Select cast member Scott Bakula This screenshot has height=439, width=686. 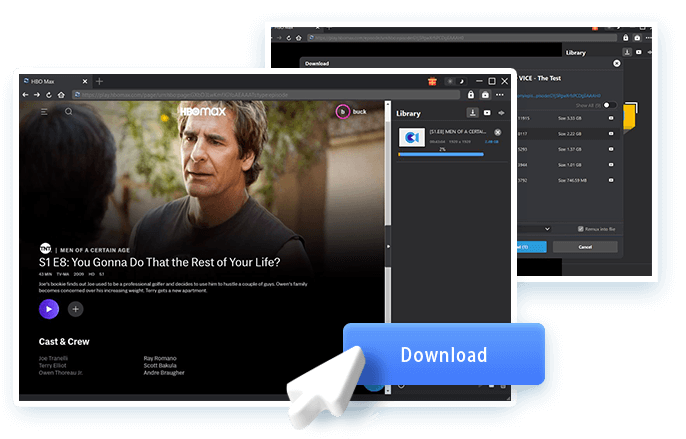160,365
